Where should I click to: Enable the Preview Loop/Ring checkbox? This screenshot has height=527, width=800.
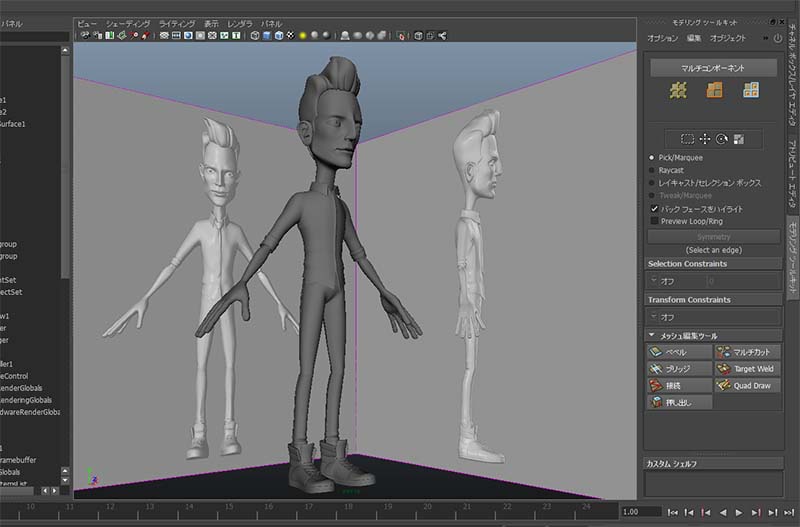[654, 221]
